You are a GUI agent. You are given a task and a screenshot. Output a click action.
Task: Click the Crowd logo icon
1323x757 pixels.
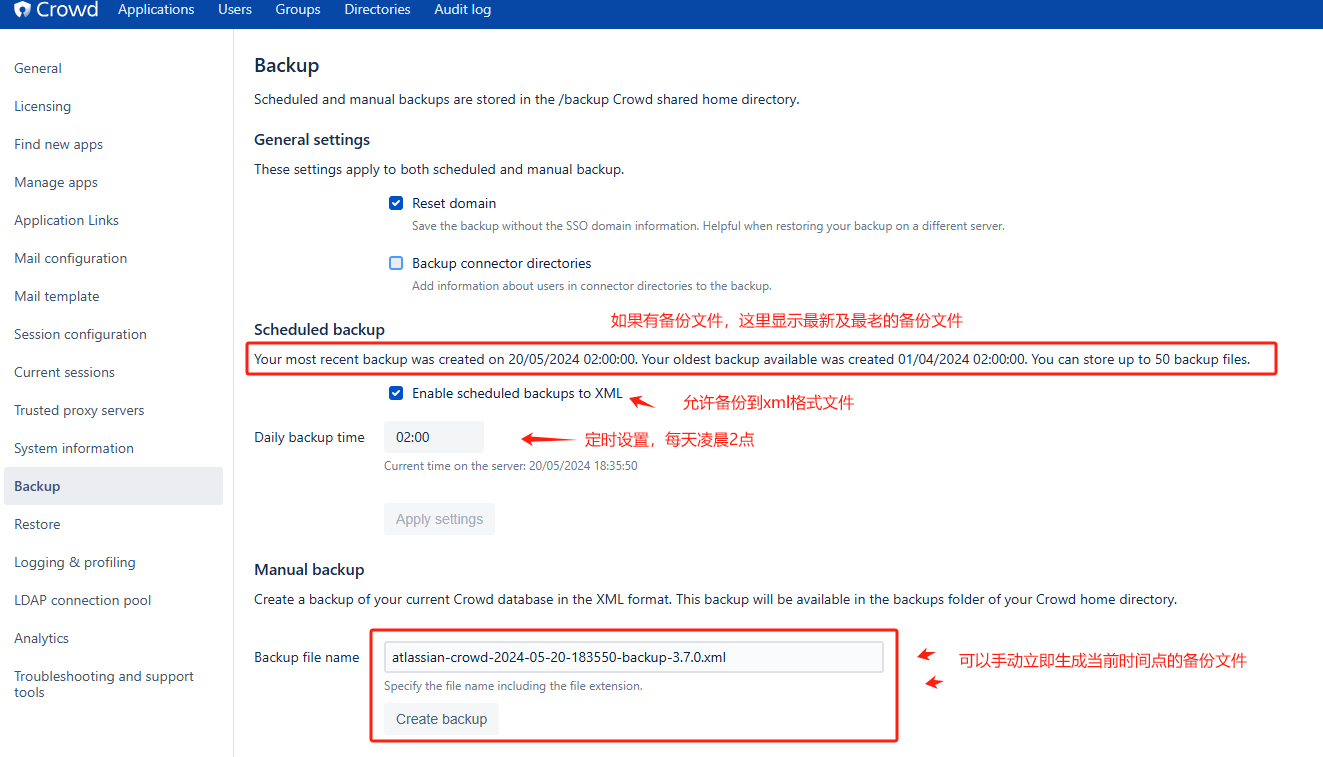(23, 10)
